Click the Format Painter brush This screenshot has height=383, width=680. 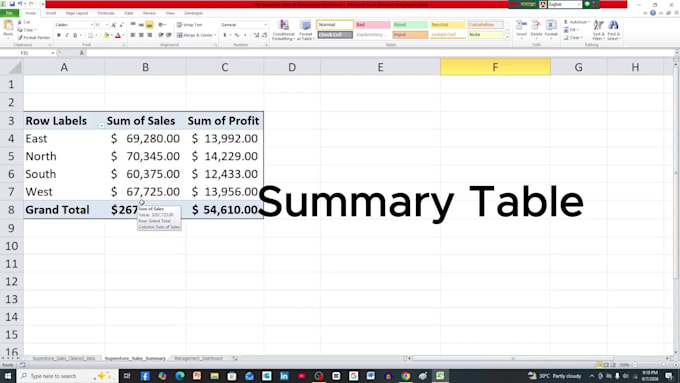coord(20,38)
